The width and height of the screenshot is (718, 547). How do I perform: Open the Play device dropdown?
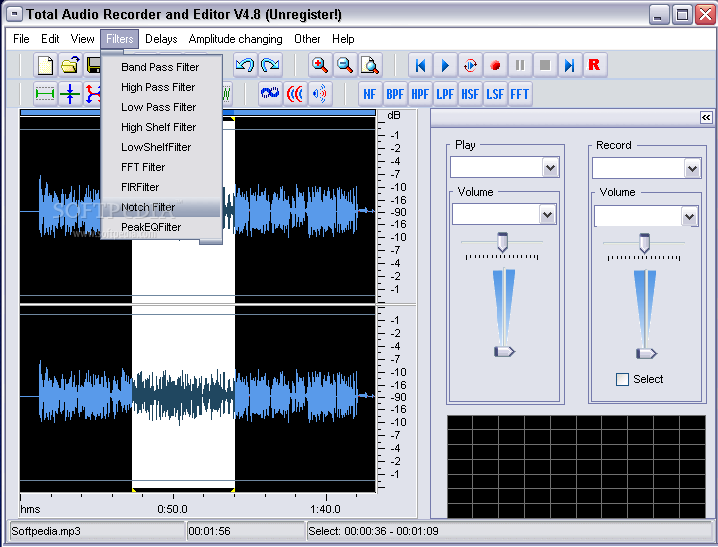[x=550, y=168]
